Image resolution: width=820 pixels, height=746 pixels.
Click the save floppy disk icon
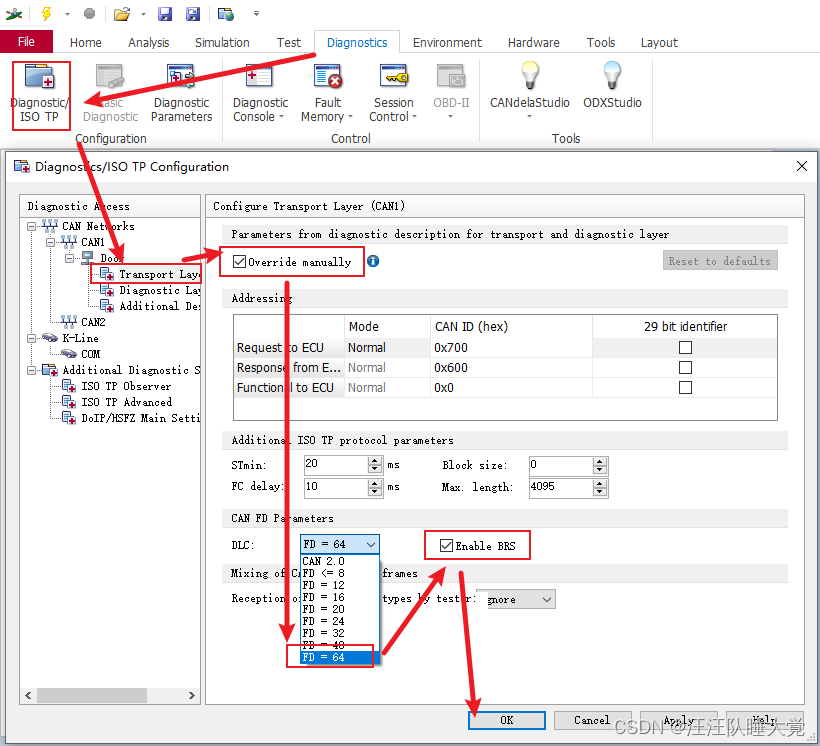pyautogui.click(x=165, y=14)
